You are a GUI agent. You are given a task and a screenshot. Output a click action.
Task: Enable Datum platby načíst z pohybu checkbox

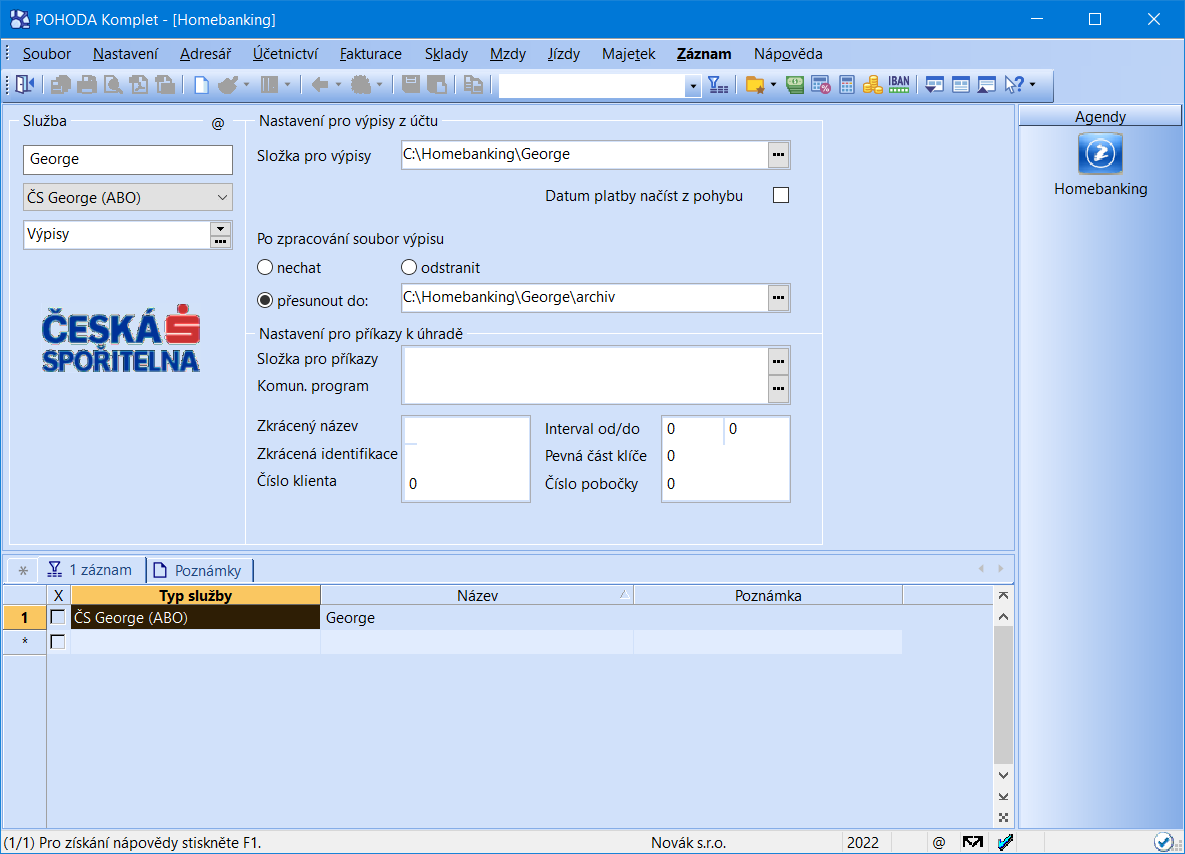pyautogui.click(x=781, y=196)
